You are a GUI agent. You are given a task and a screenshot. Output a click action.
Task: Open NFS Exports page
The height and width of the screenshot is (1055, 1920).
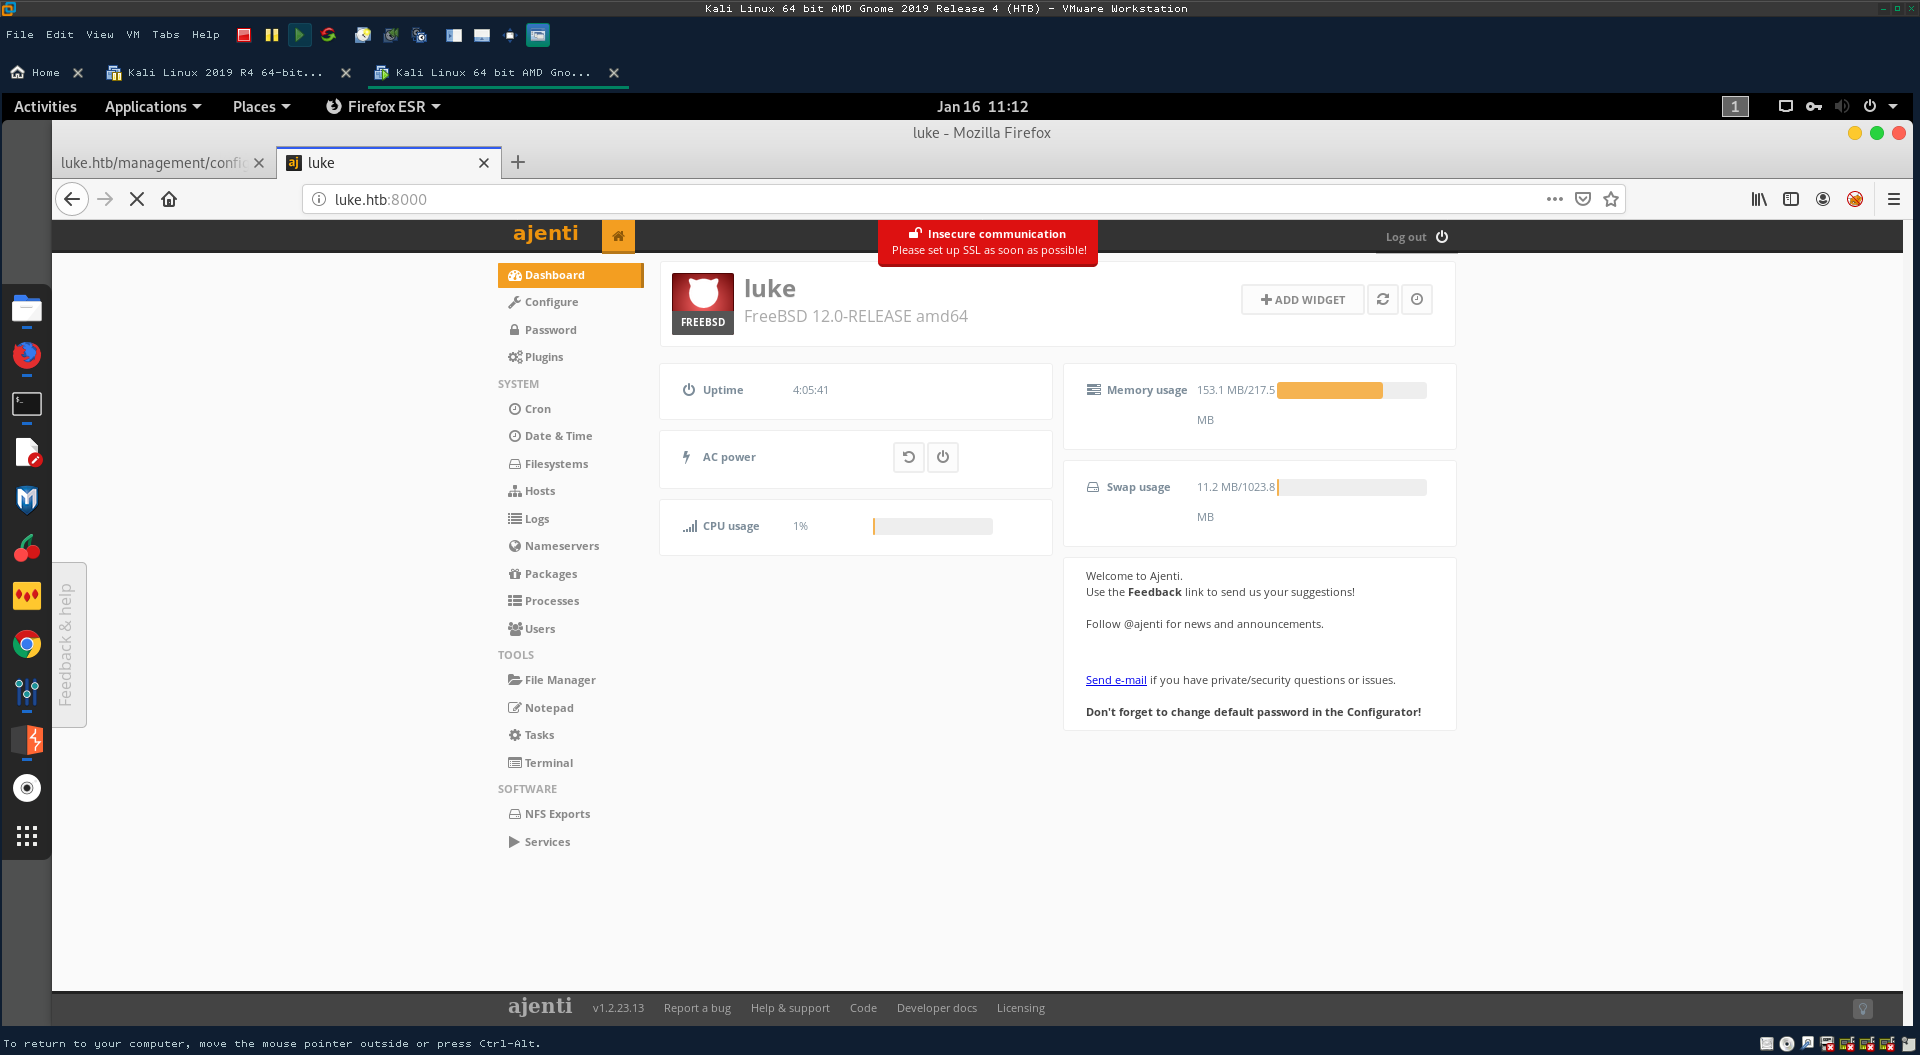point(550,814)
